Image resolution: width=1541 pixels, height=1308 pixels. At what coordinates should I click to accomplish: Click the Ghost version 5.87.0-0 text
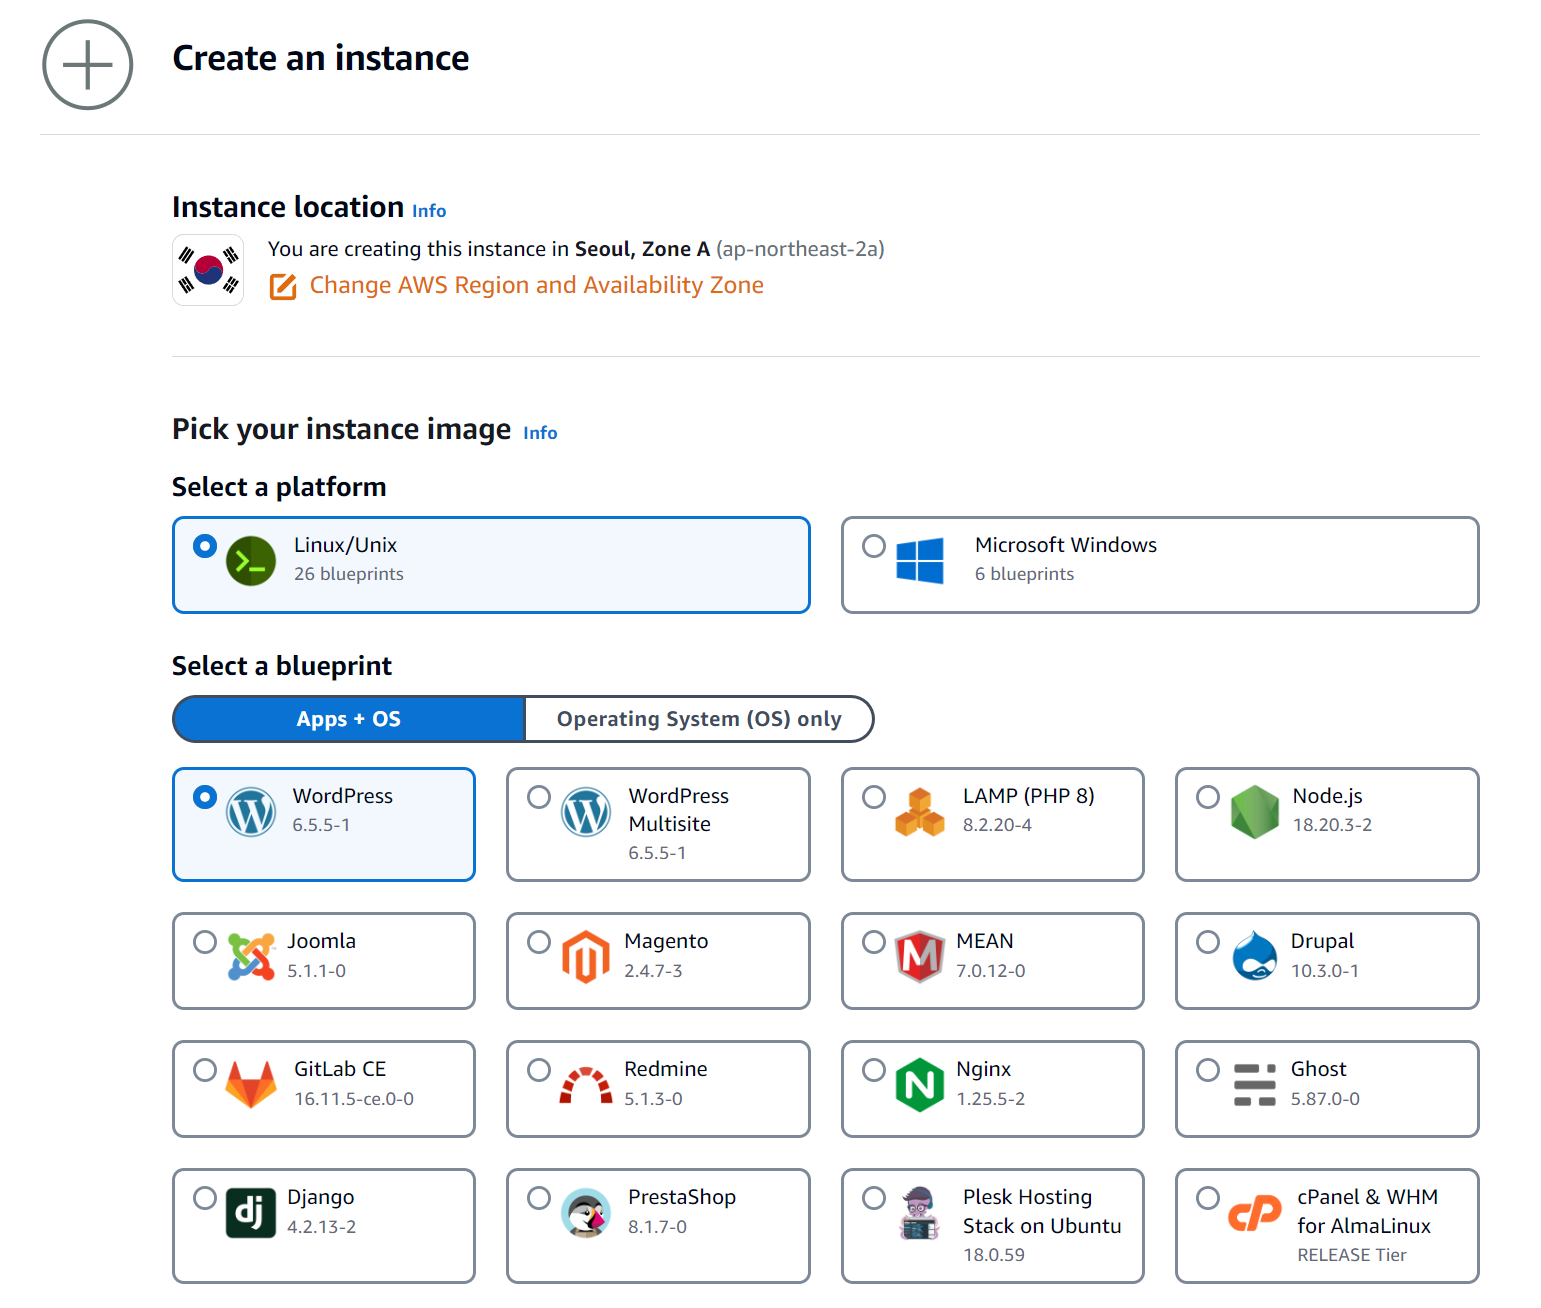tap(1325, 1099)
